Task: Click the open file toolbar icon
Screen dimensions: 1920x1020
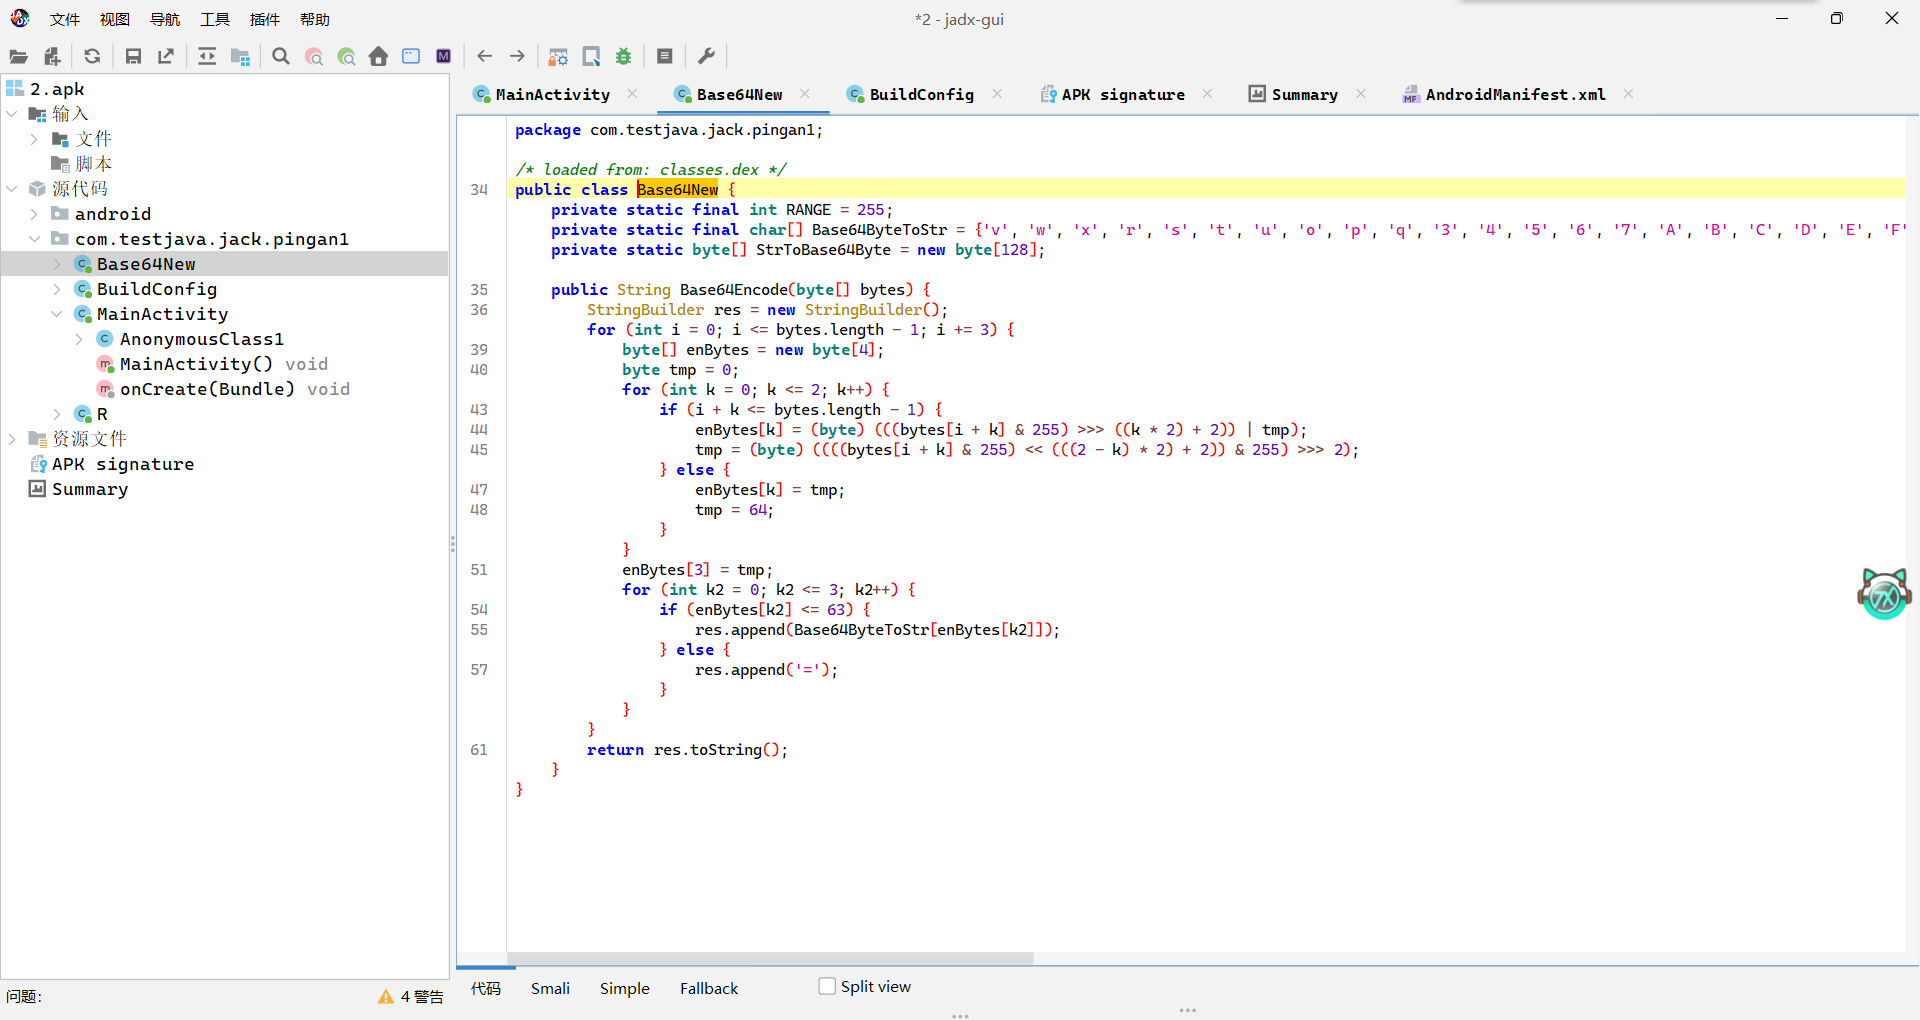Action: 18,57
